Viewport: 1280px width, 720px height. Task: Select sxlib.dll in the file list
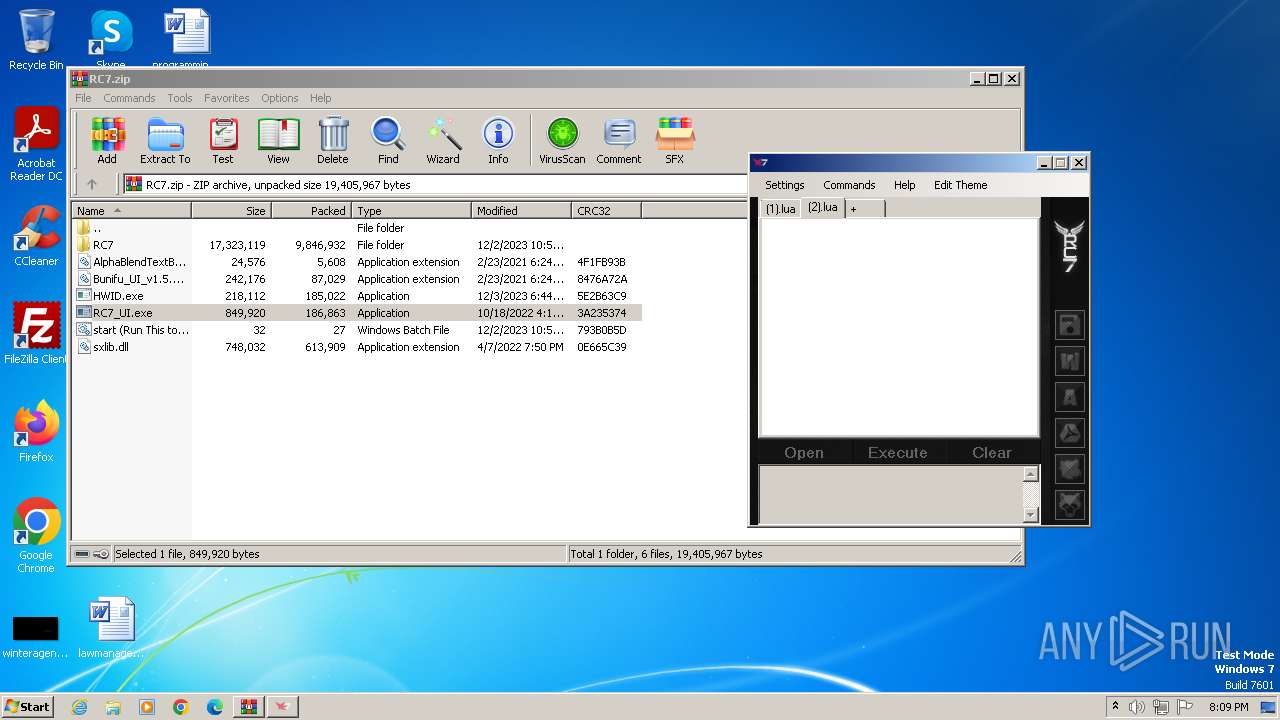357,347
